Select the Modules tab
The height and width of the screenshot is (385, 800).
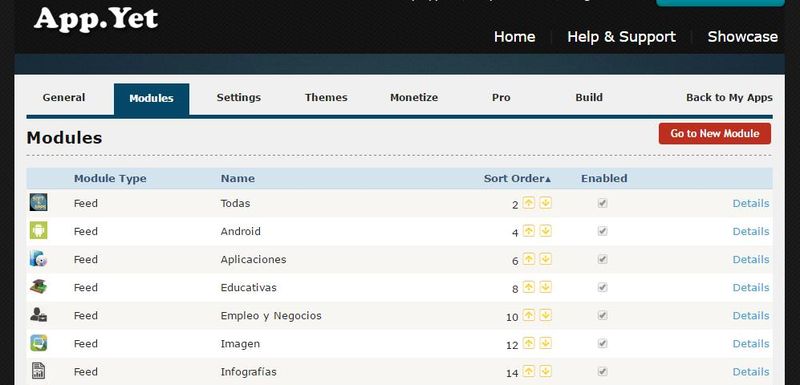tap(152, 98)
